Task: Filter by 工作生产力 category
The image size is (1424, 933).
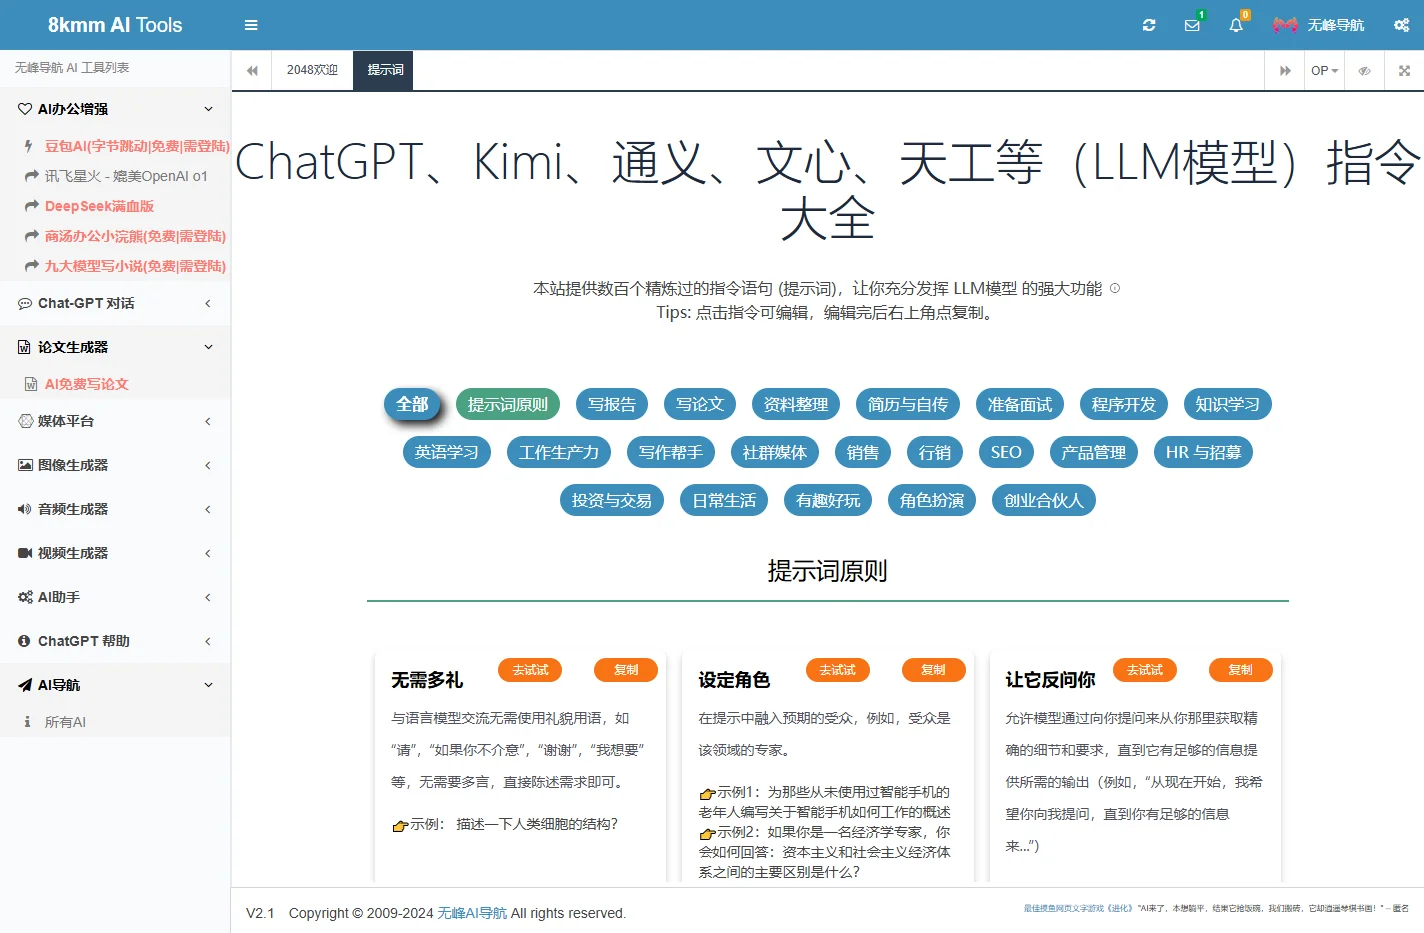Action: point(559,452)
